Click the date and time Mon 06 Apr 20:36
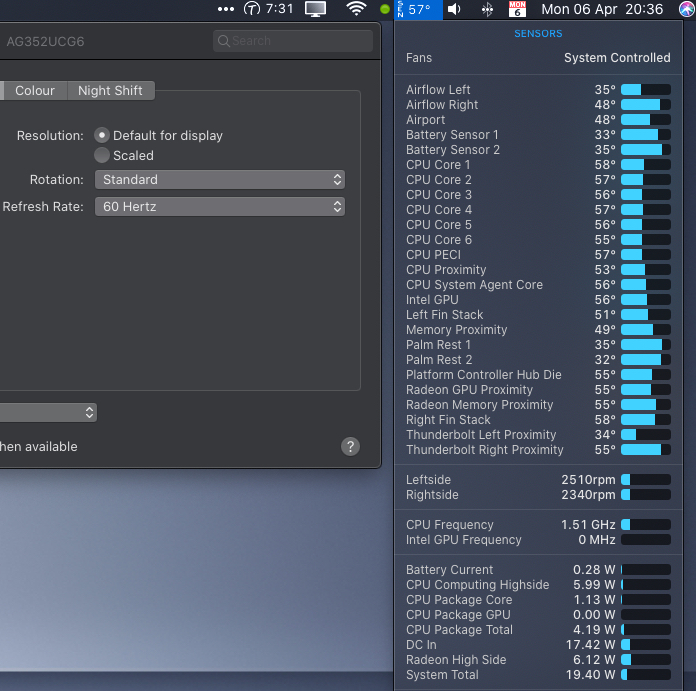This screenshot has width=696, height=691. 602,9
